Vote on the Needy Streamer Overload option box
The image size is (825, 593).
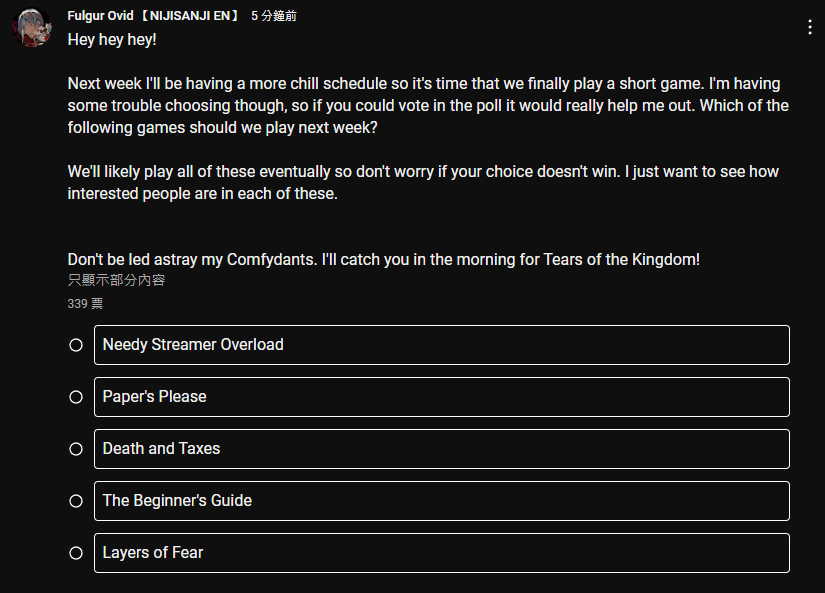442,345
